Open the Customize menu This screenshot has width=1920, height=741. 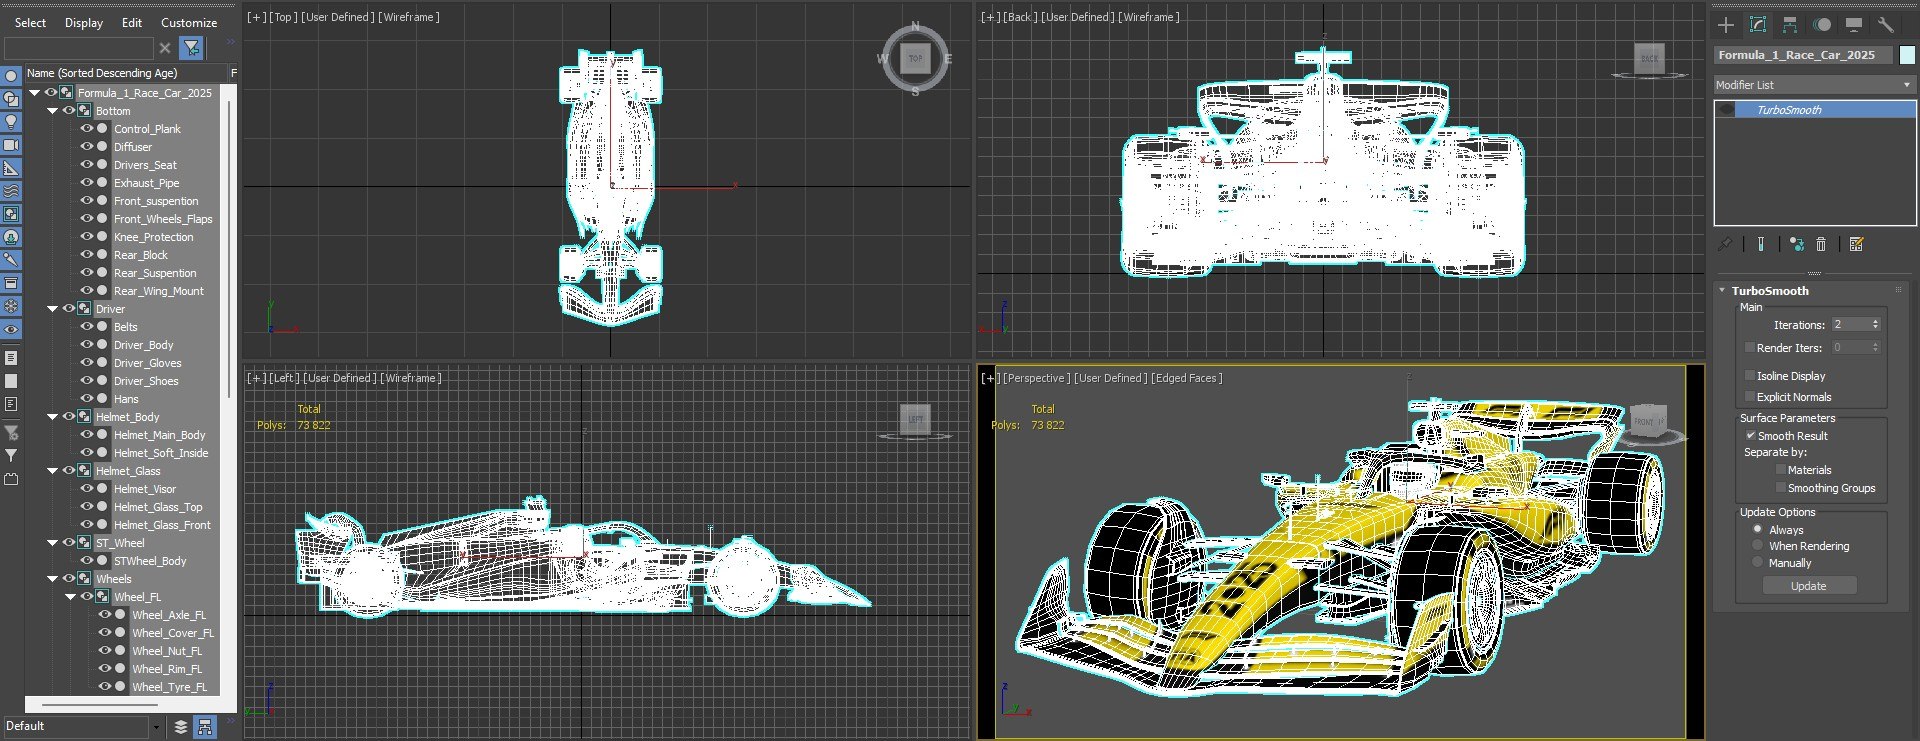189,23
